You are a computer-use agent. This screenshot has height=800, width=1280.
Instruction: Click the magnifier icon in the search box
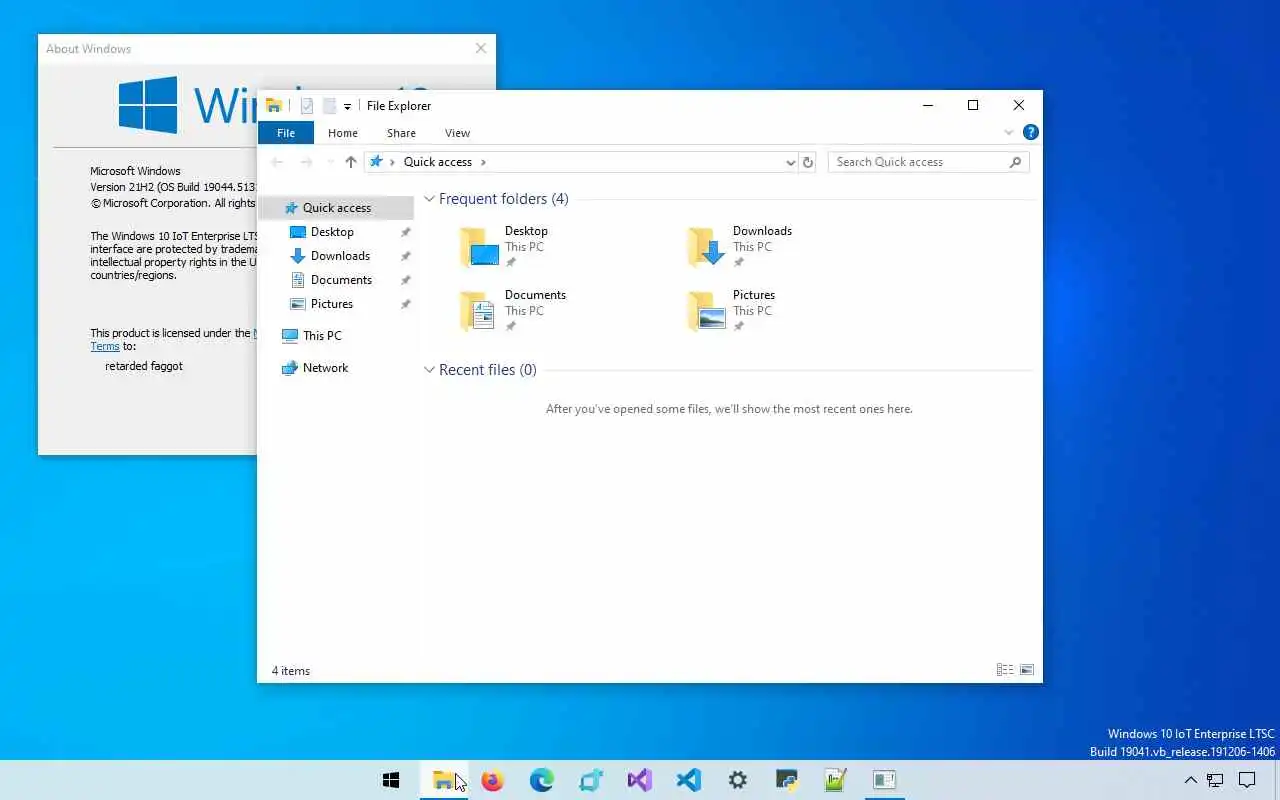click(1015, 162)
